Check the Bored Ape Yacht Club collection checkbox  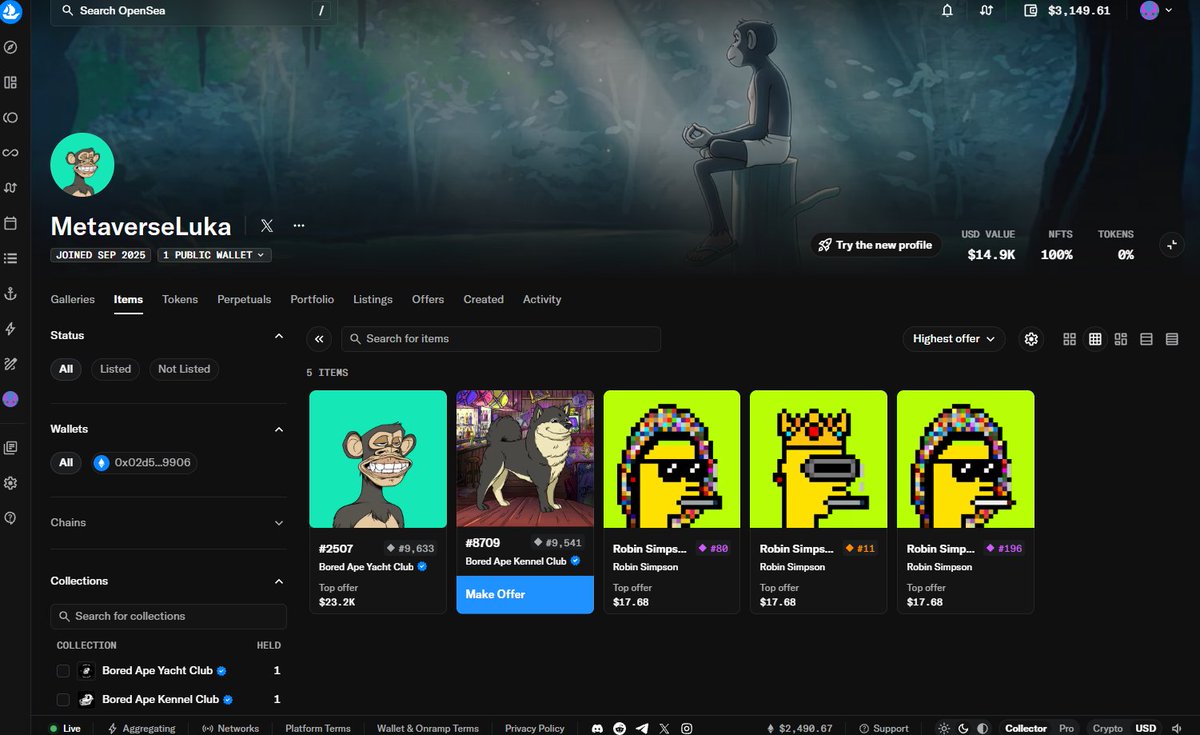[x=63, y=671]
